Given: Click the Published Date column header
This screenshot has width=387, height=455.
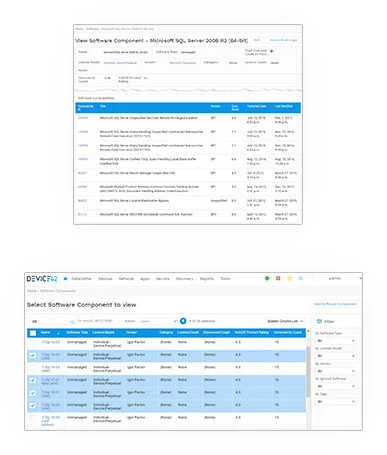Looking at the screenshot, I should [x=256, y=106].
